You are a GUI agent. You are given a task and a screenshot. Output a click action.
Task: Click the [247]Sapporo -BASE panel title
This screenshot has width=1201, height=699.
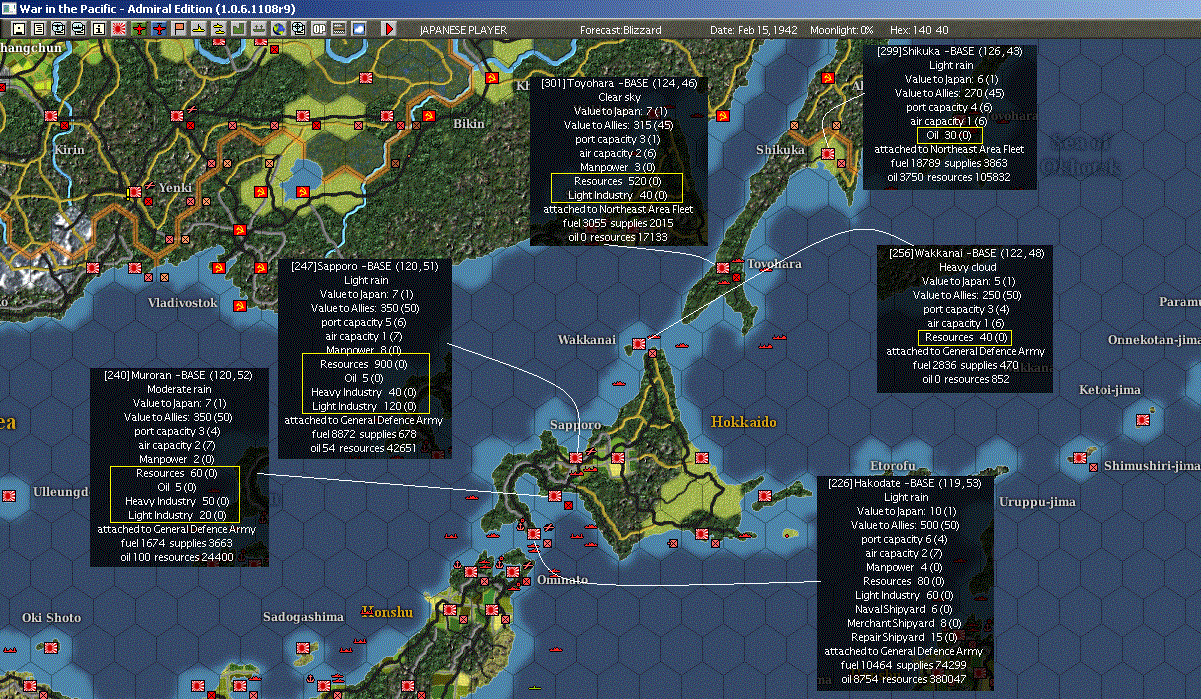click(366, 267)
